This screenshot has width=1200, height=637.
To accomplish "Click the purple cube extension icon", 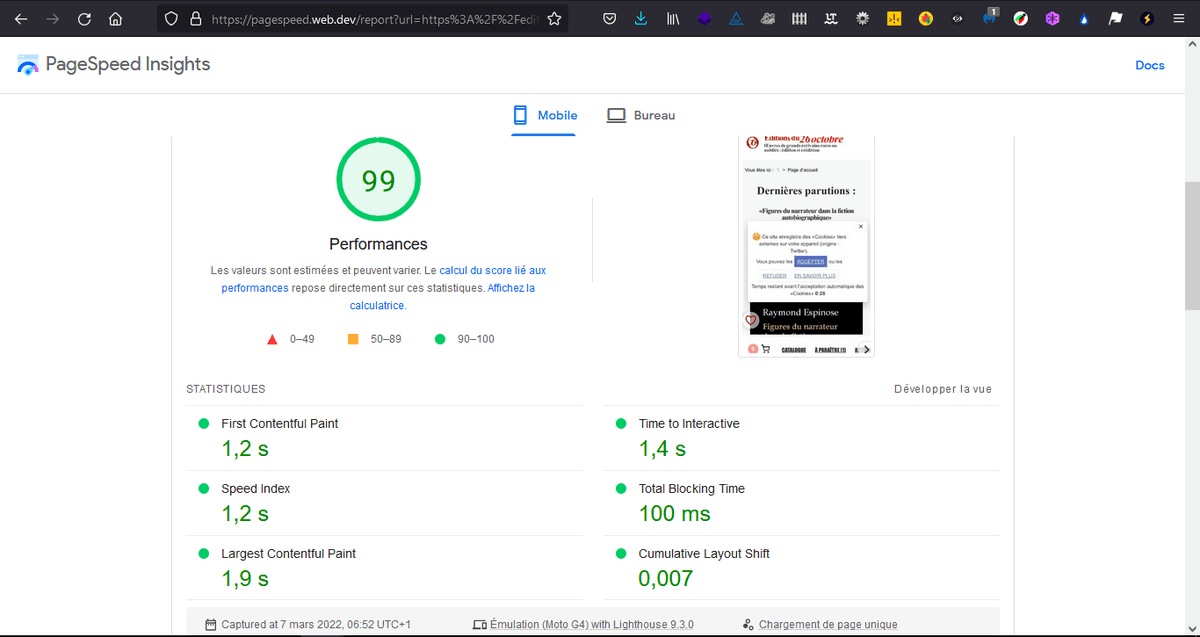I will pyautogui.click(x=704, y=18).
